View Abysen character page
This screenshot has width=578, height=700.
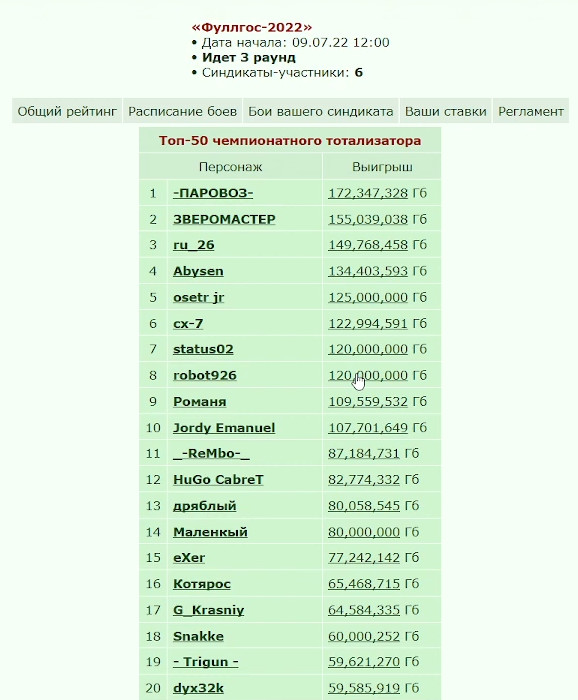tap(198, 271)
